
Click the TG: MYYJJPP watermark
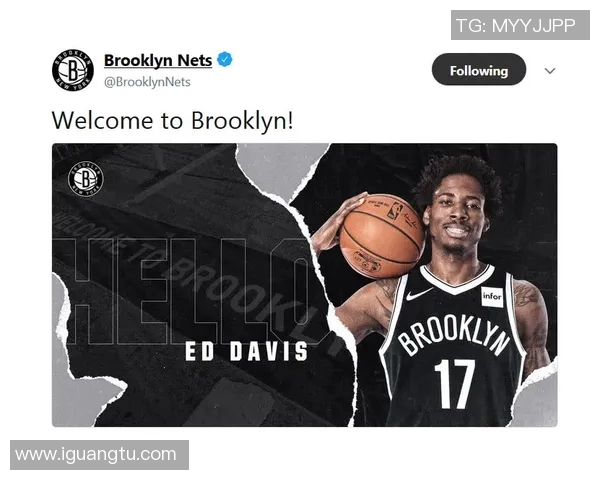click(520, 25)
